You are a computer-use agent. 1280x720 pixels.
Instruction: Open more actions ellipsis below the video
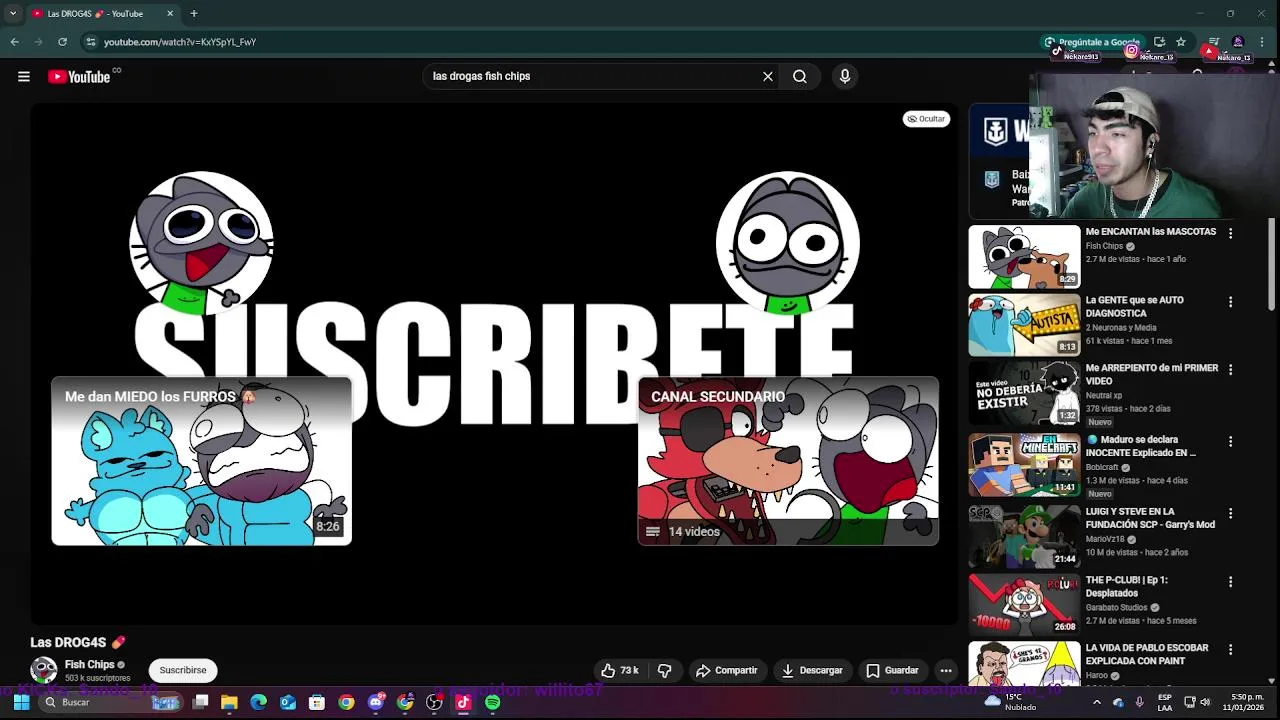[946, 670]
